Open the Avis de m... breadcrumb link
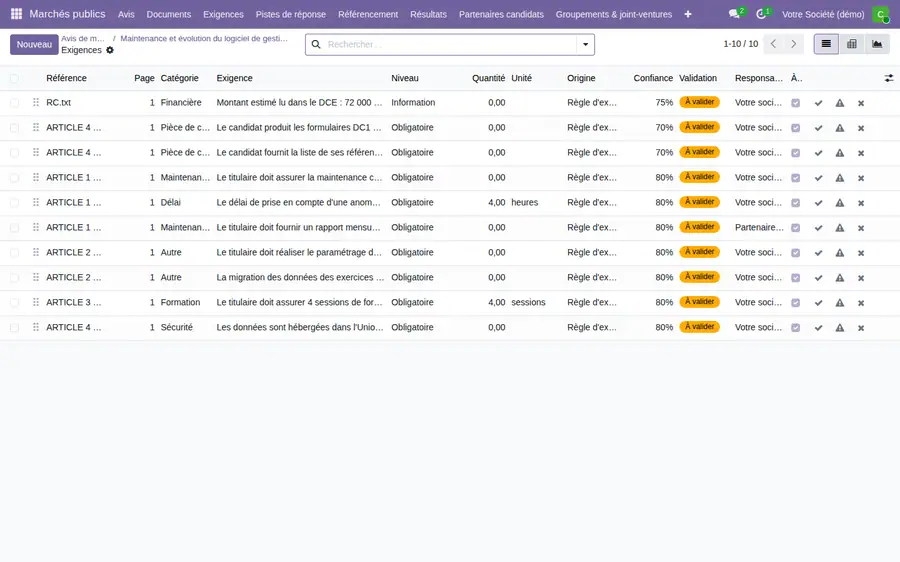The height and width of the screenshot is (562, 900). 83,38
